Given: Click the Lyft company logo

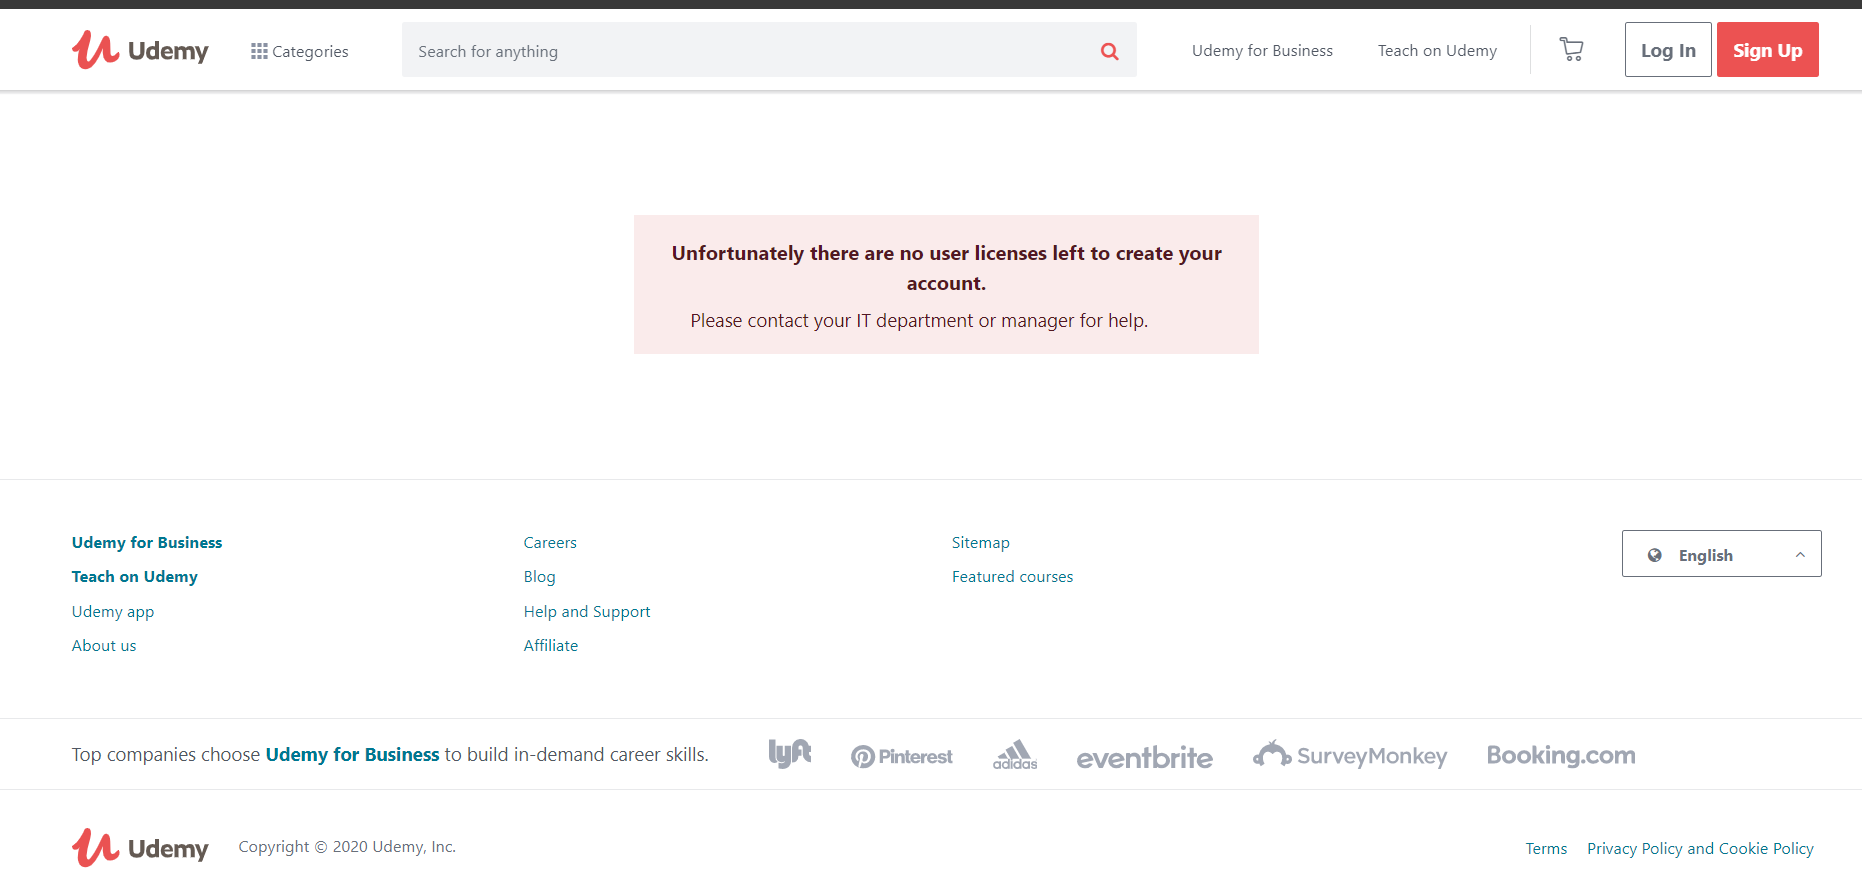Looking at the screenshot, I should coord(789,754).
